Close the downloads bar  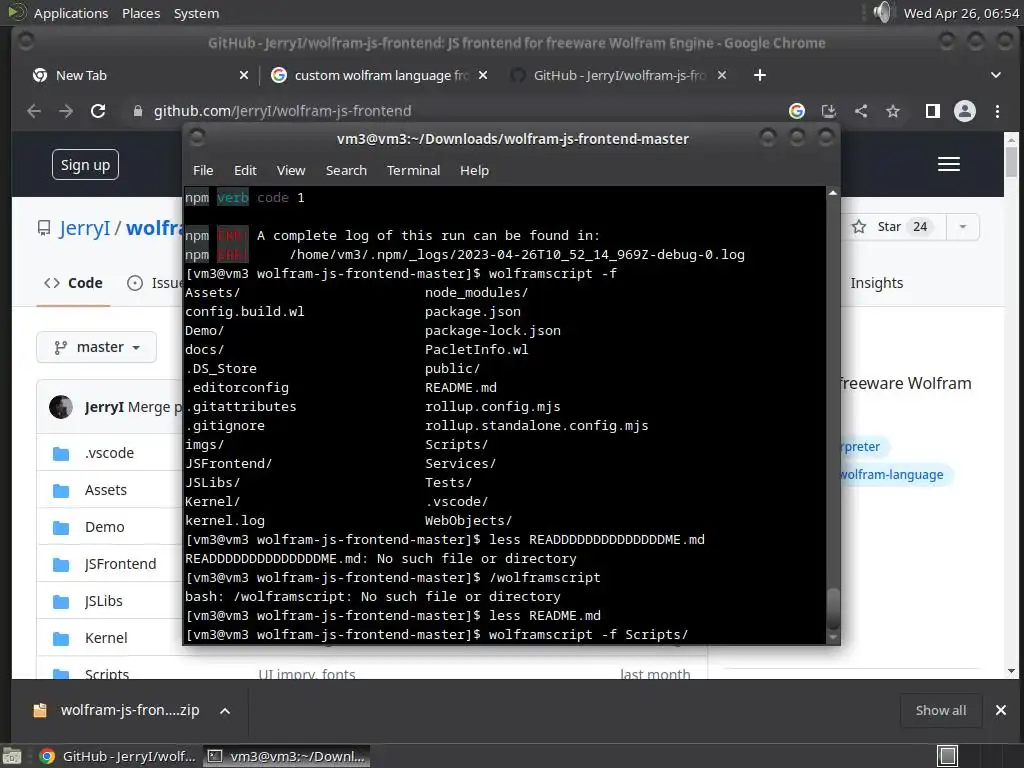1000,710
